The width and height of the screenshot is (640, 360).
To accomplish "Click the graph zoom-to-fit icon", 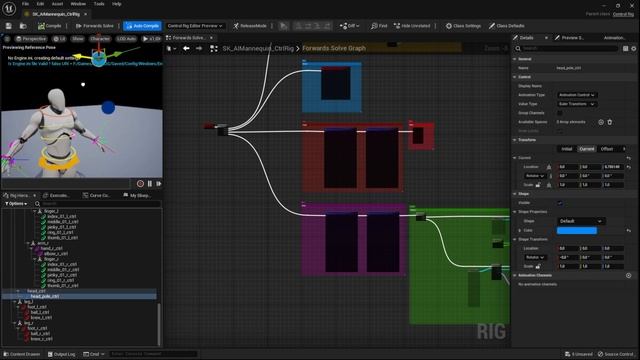I will point(214,49).
